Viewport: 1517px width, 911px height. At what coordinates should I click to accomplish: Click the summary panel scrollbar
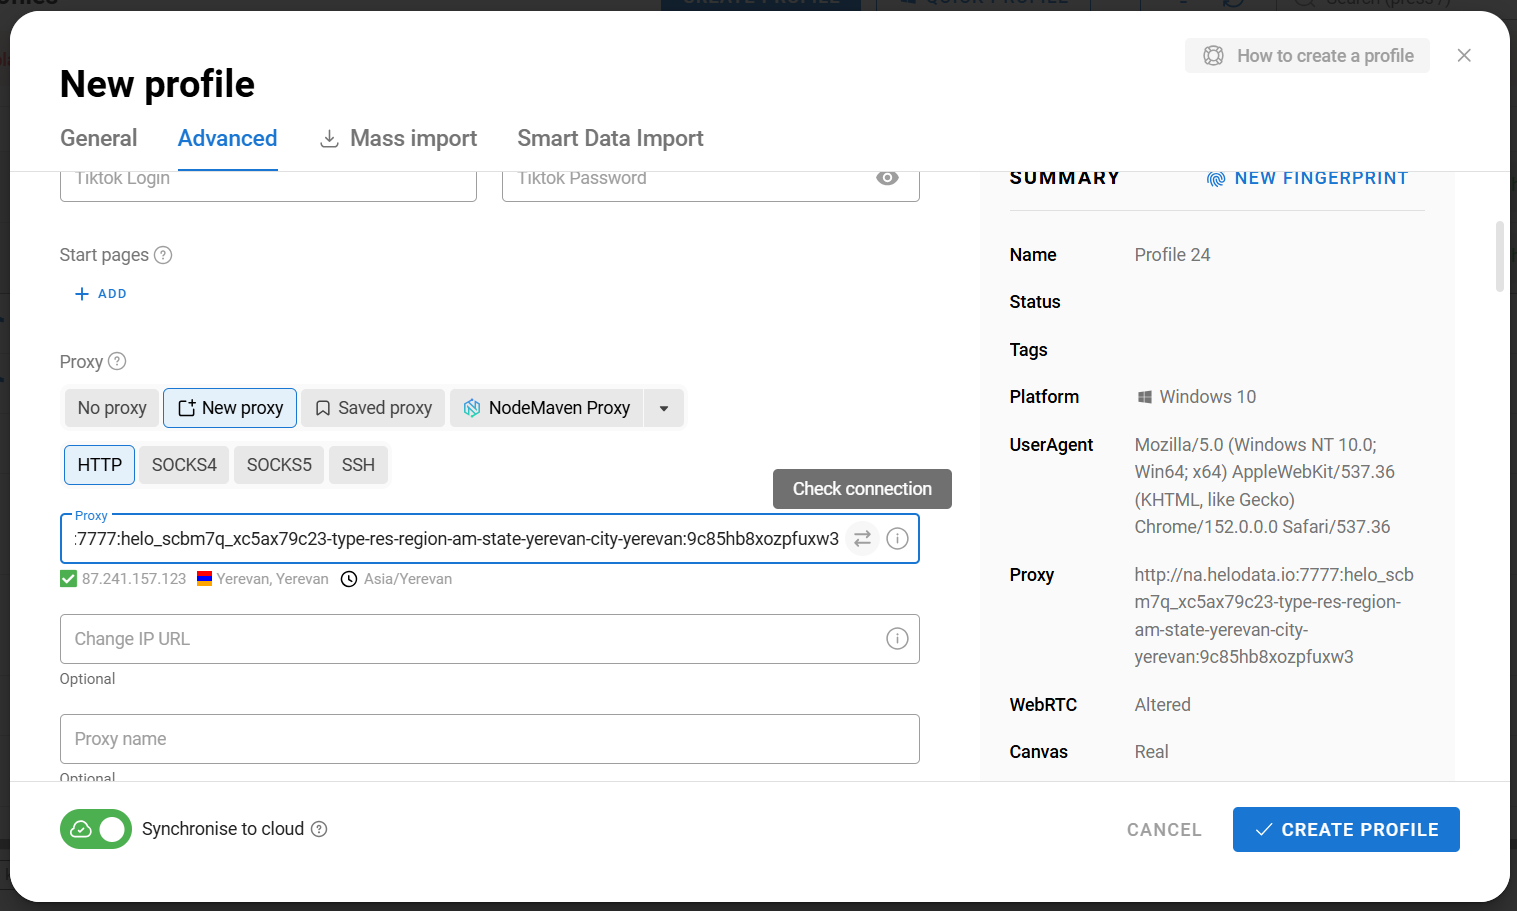[x=1499, y=257]
